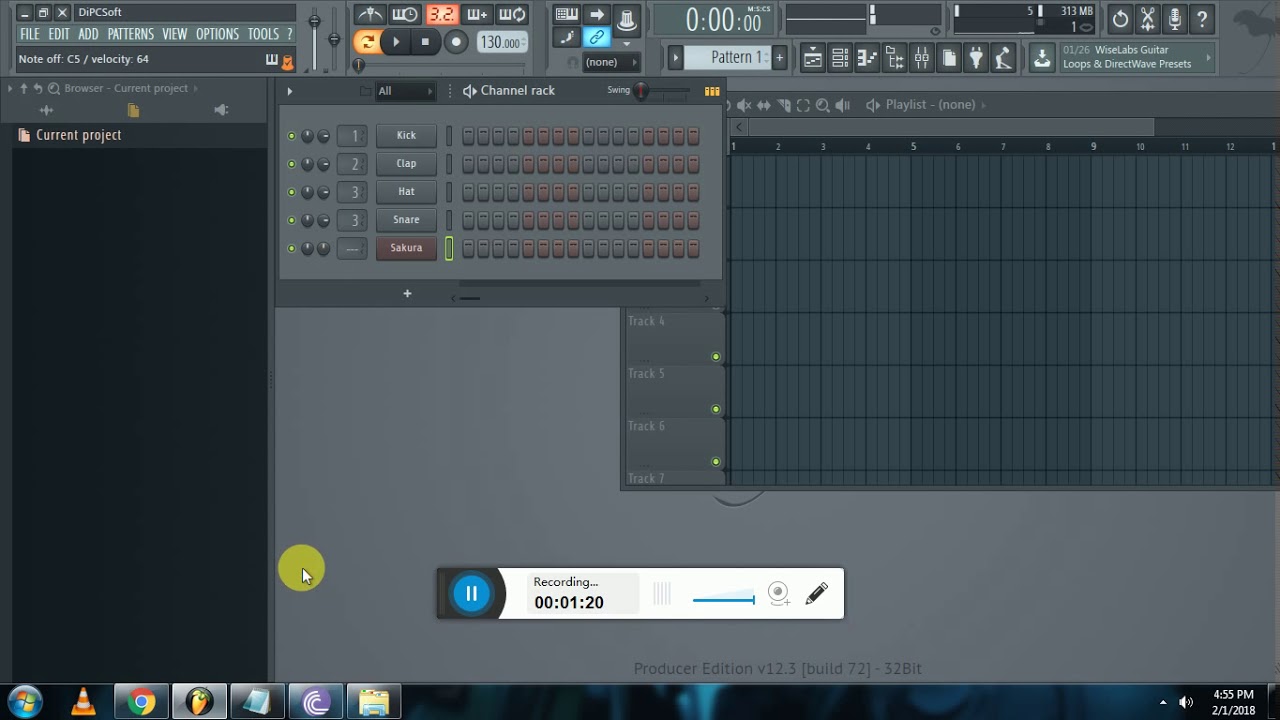Screen dimensions: 1280x720
Task: Mute the Hat channel green light
Action: [292, 192]
